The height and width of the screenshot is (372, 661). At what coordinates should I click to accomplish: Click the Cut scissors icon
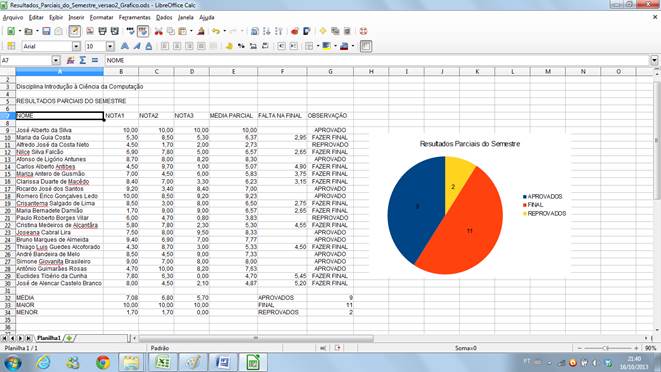click(x=159, y=31)
